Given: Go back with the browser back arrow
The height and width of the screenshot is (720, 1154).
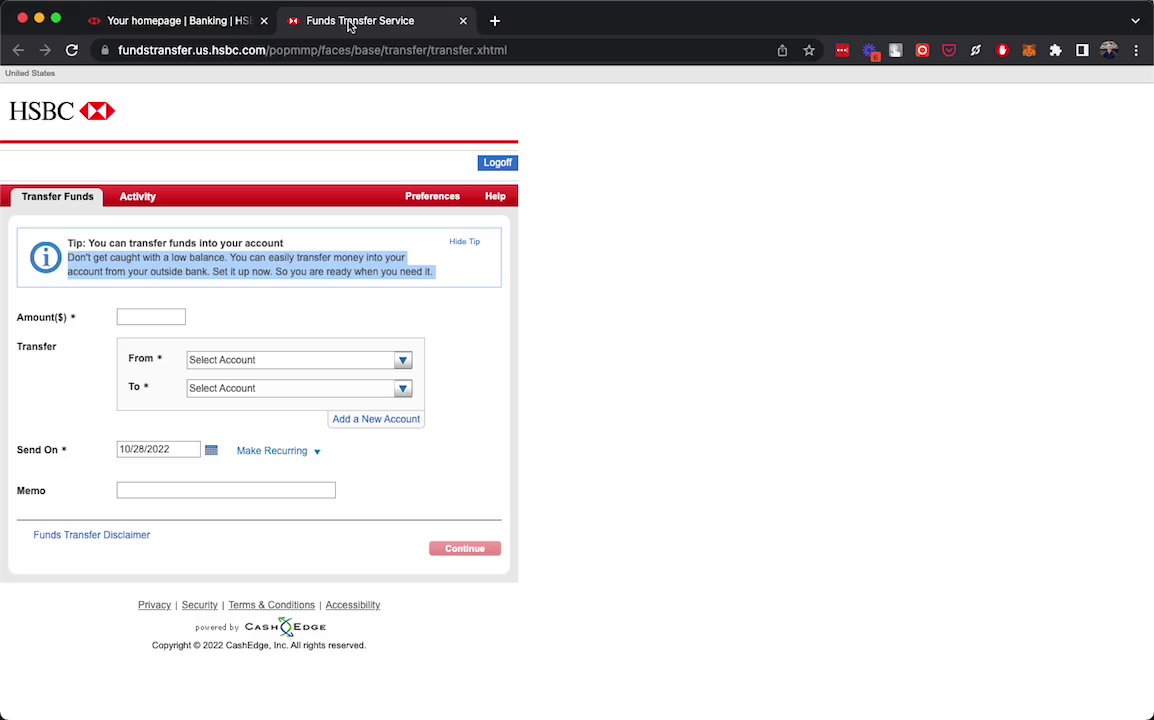Looking at the screenshot, I should pos(18,50).
